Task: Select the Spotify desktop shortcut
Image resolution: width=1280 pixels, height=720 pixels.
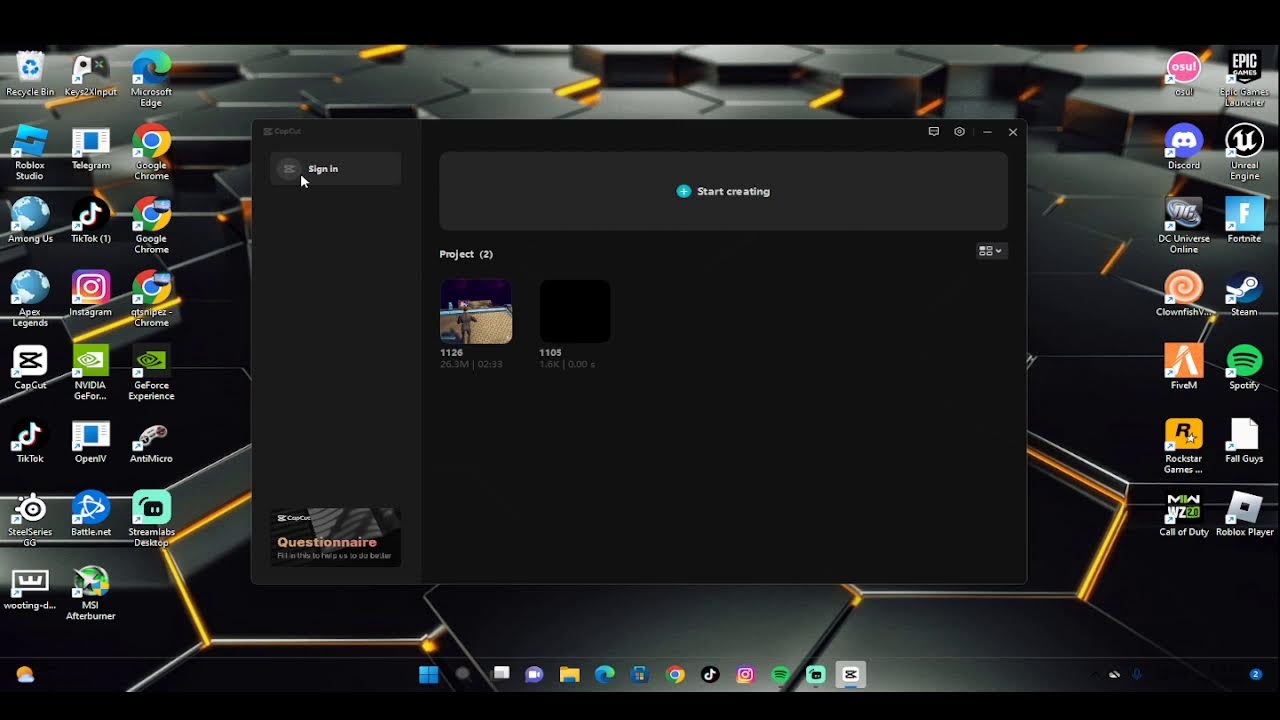Action: [1244, 367]
